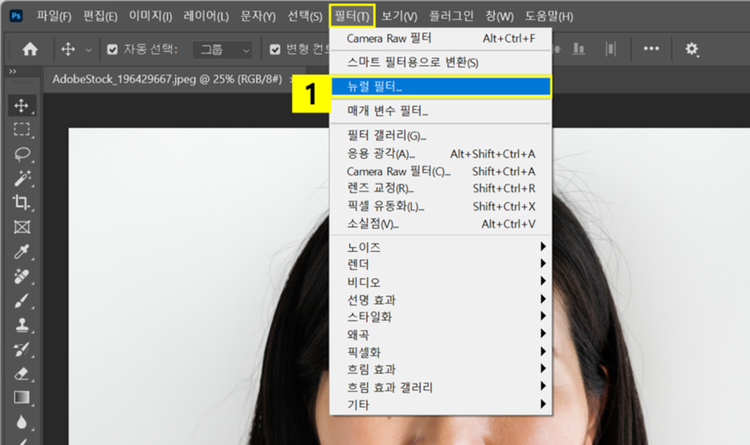This screenshot has width=750, height=445.
Task: Open the 편집(E) menu
Action: click(x=100, y=16)
